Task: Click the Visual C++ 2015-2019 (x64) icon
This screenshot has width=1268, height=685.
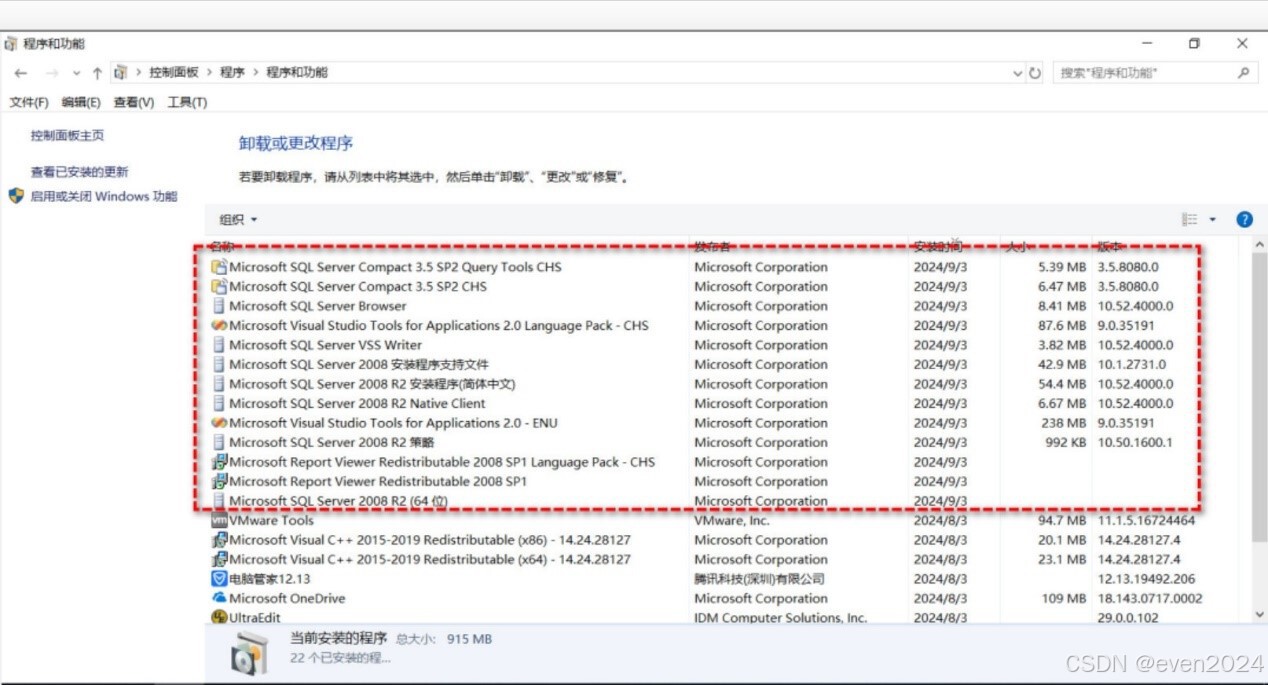Action: pyautogui.click(x=219, y=559)
